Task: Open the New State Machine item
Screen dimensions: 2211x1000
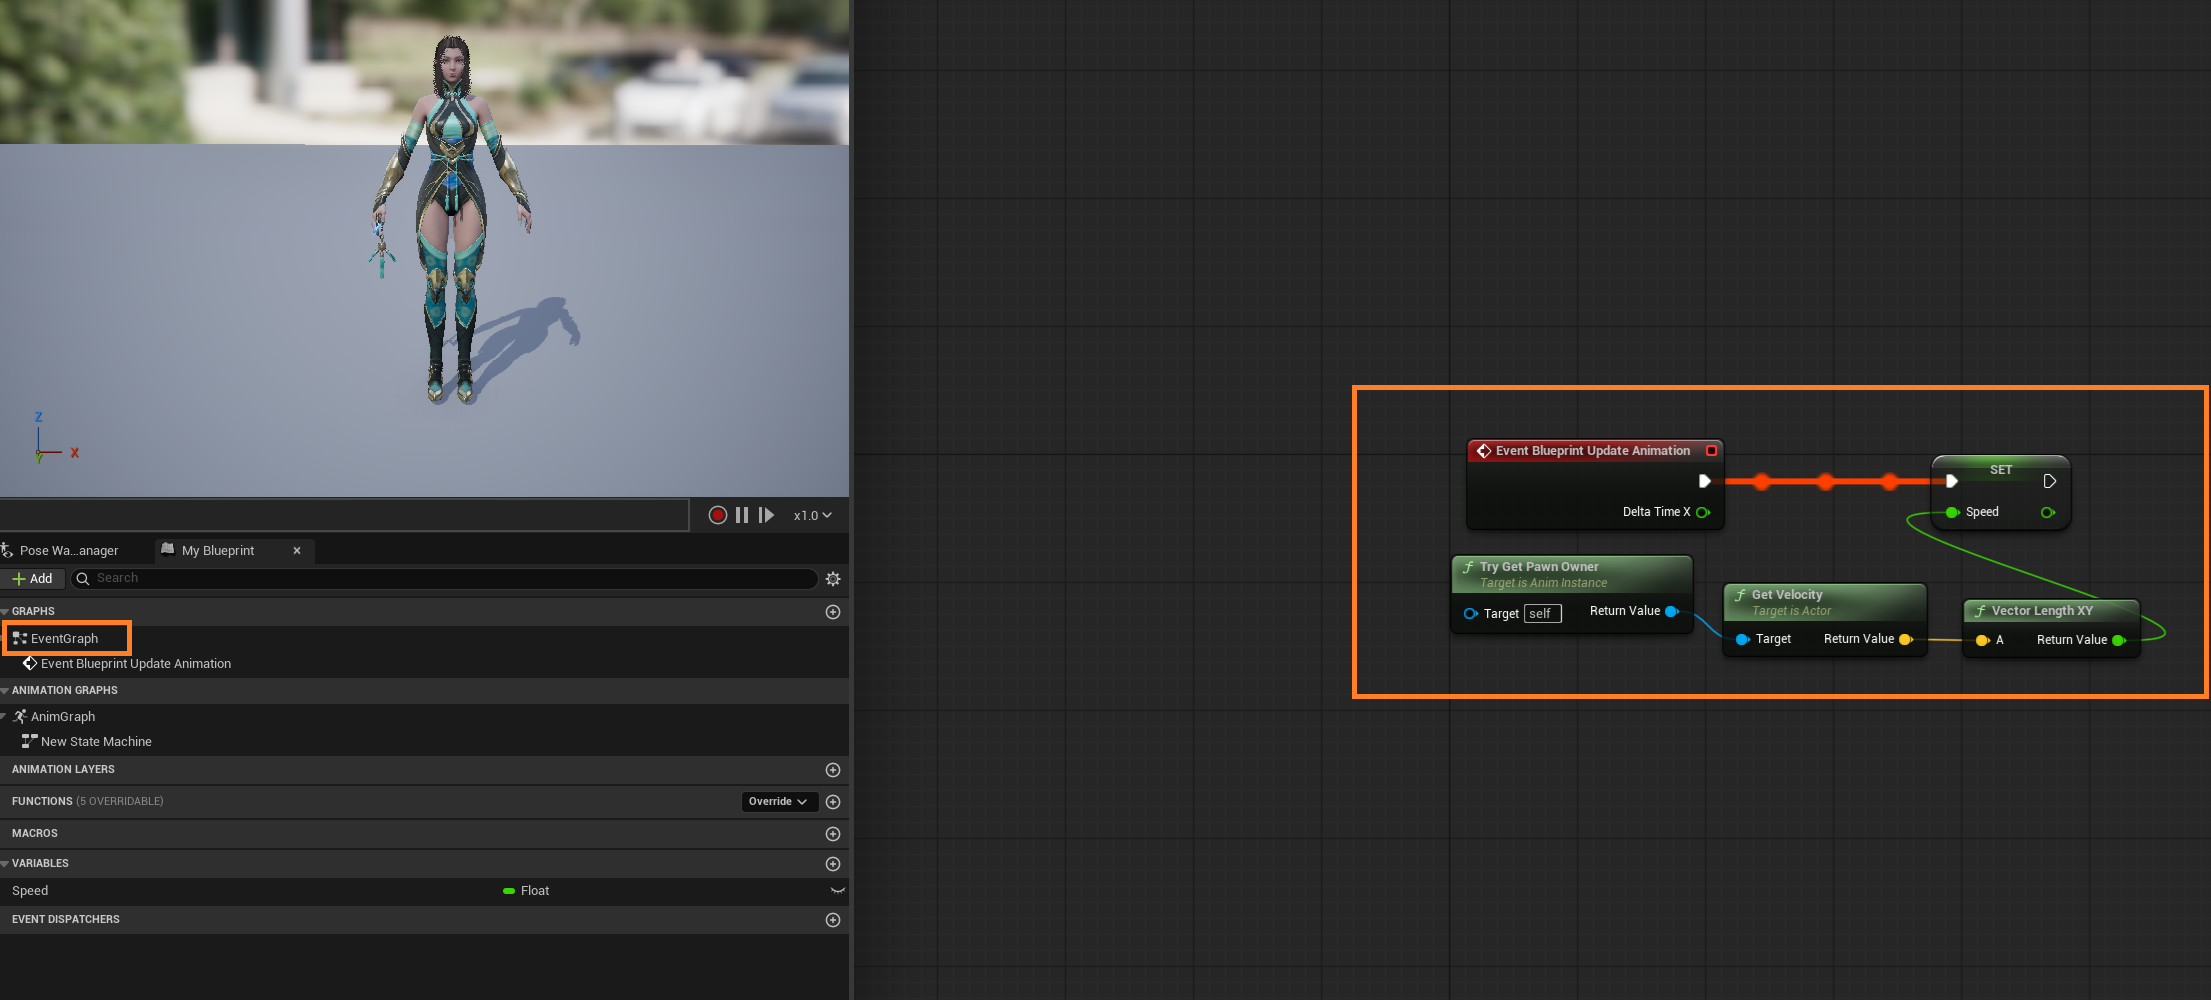Action: click(x=96, y=741)
